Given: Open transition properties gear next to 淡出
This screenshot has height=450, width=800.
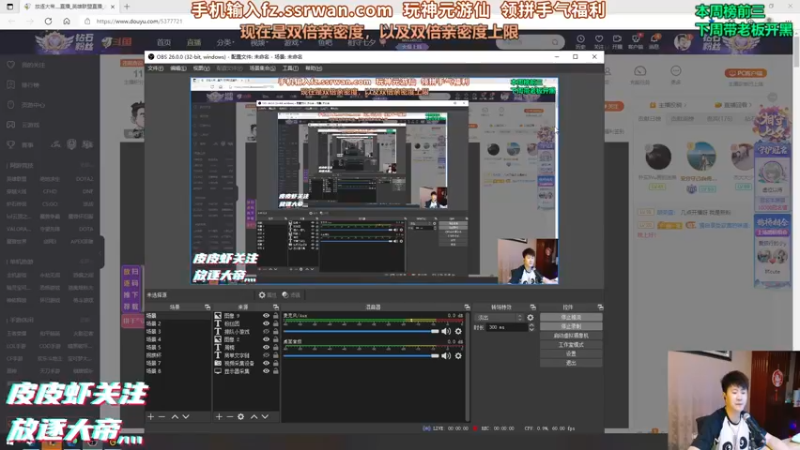Looking at the screenshot, I should (x=531, y=317).
